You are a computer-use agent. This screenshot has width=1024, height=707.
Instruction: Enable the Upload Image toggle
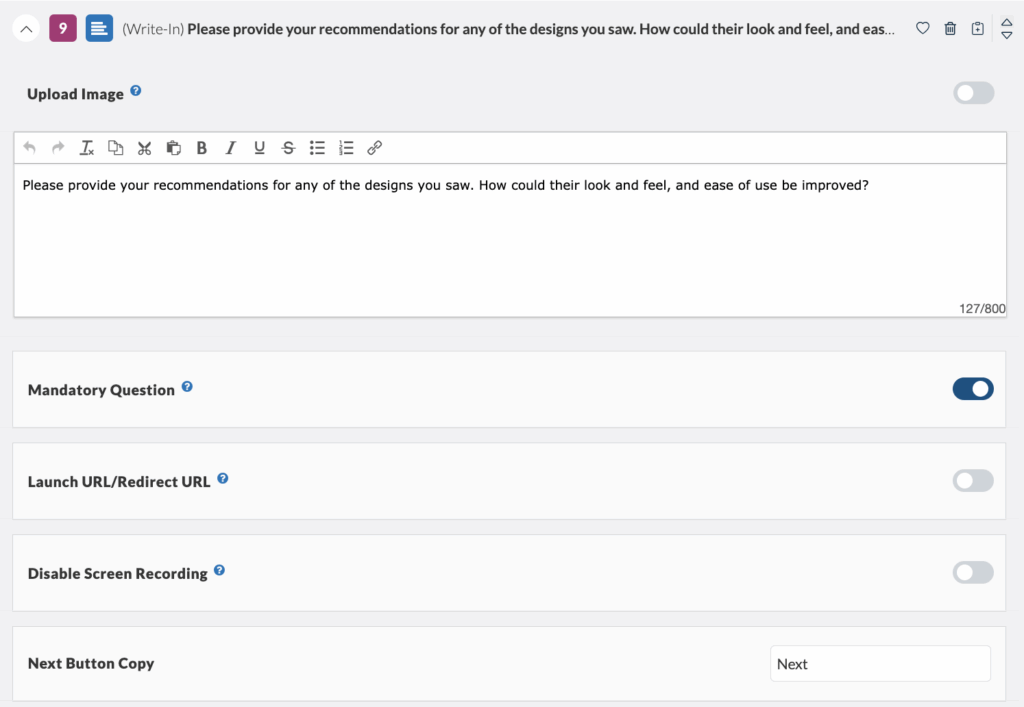click(972, 93)
